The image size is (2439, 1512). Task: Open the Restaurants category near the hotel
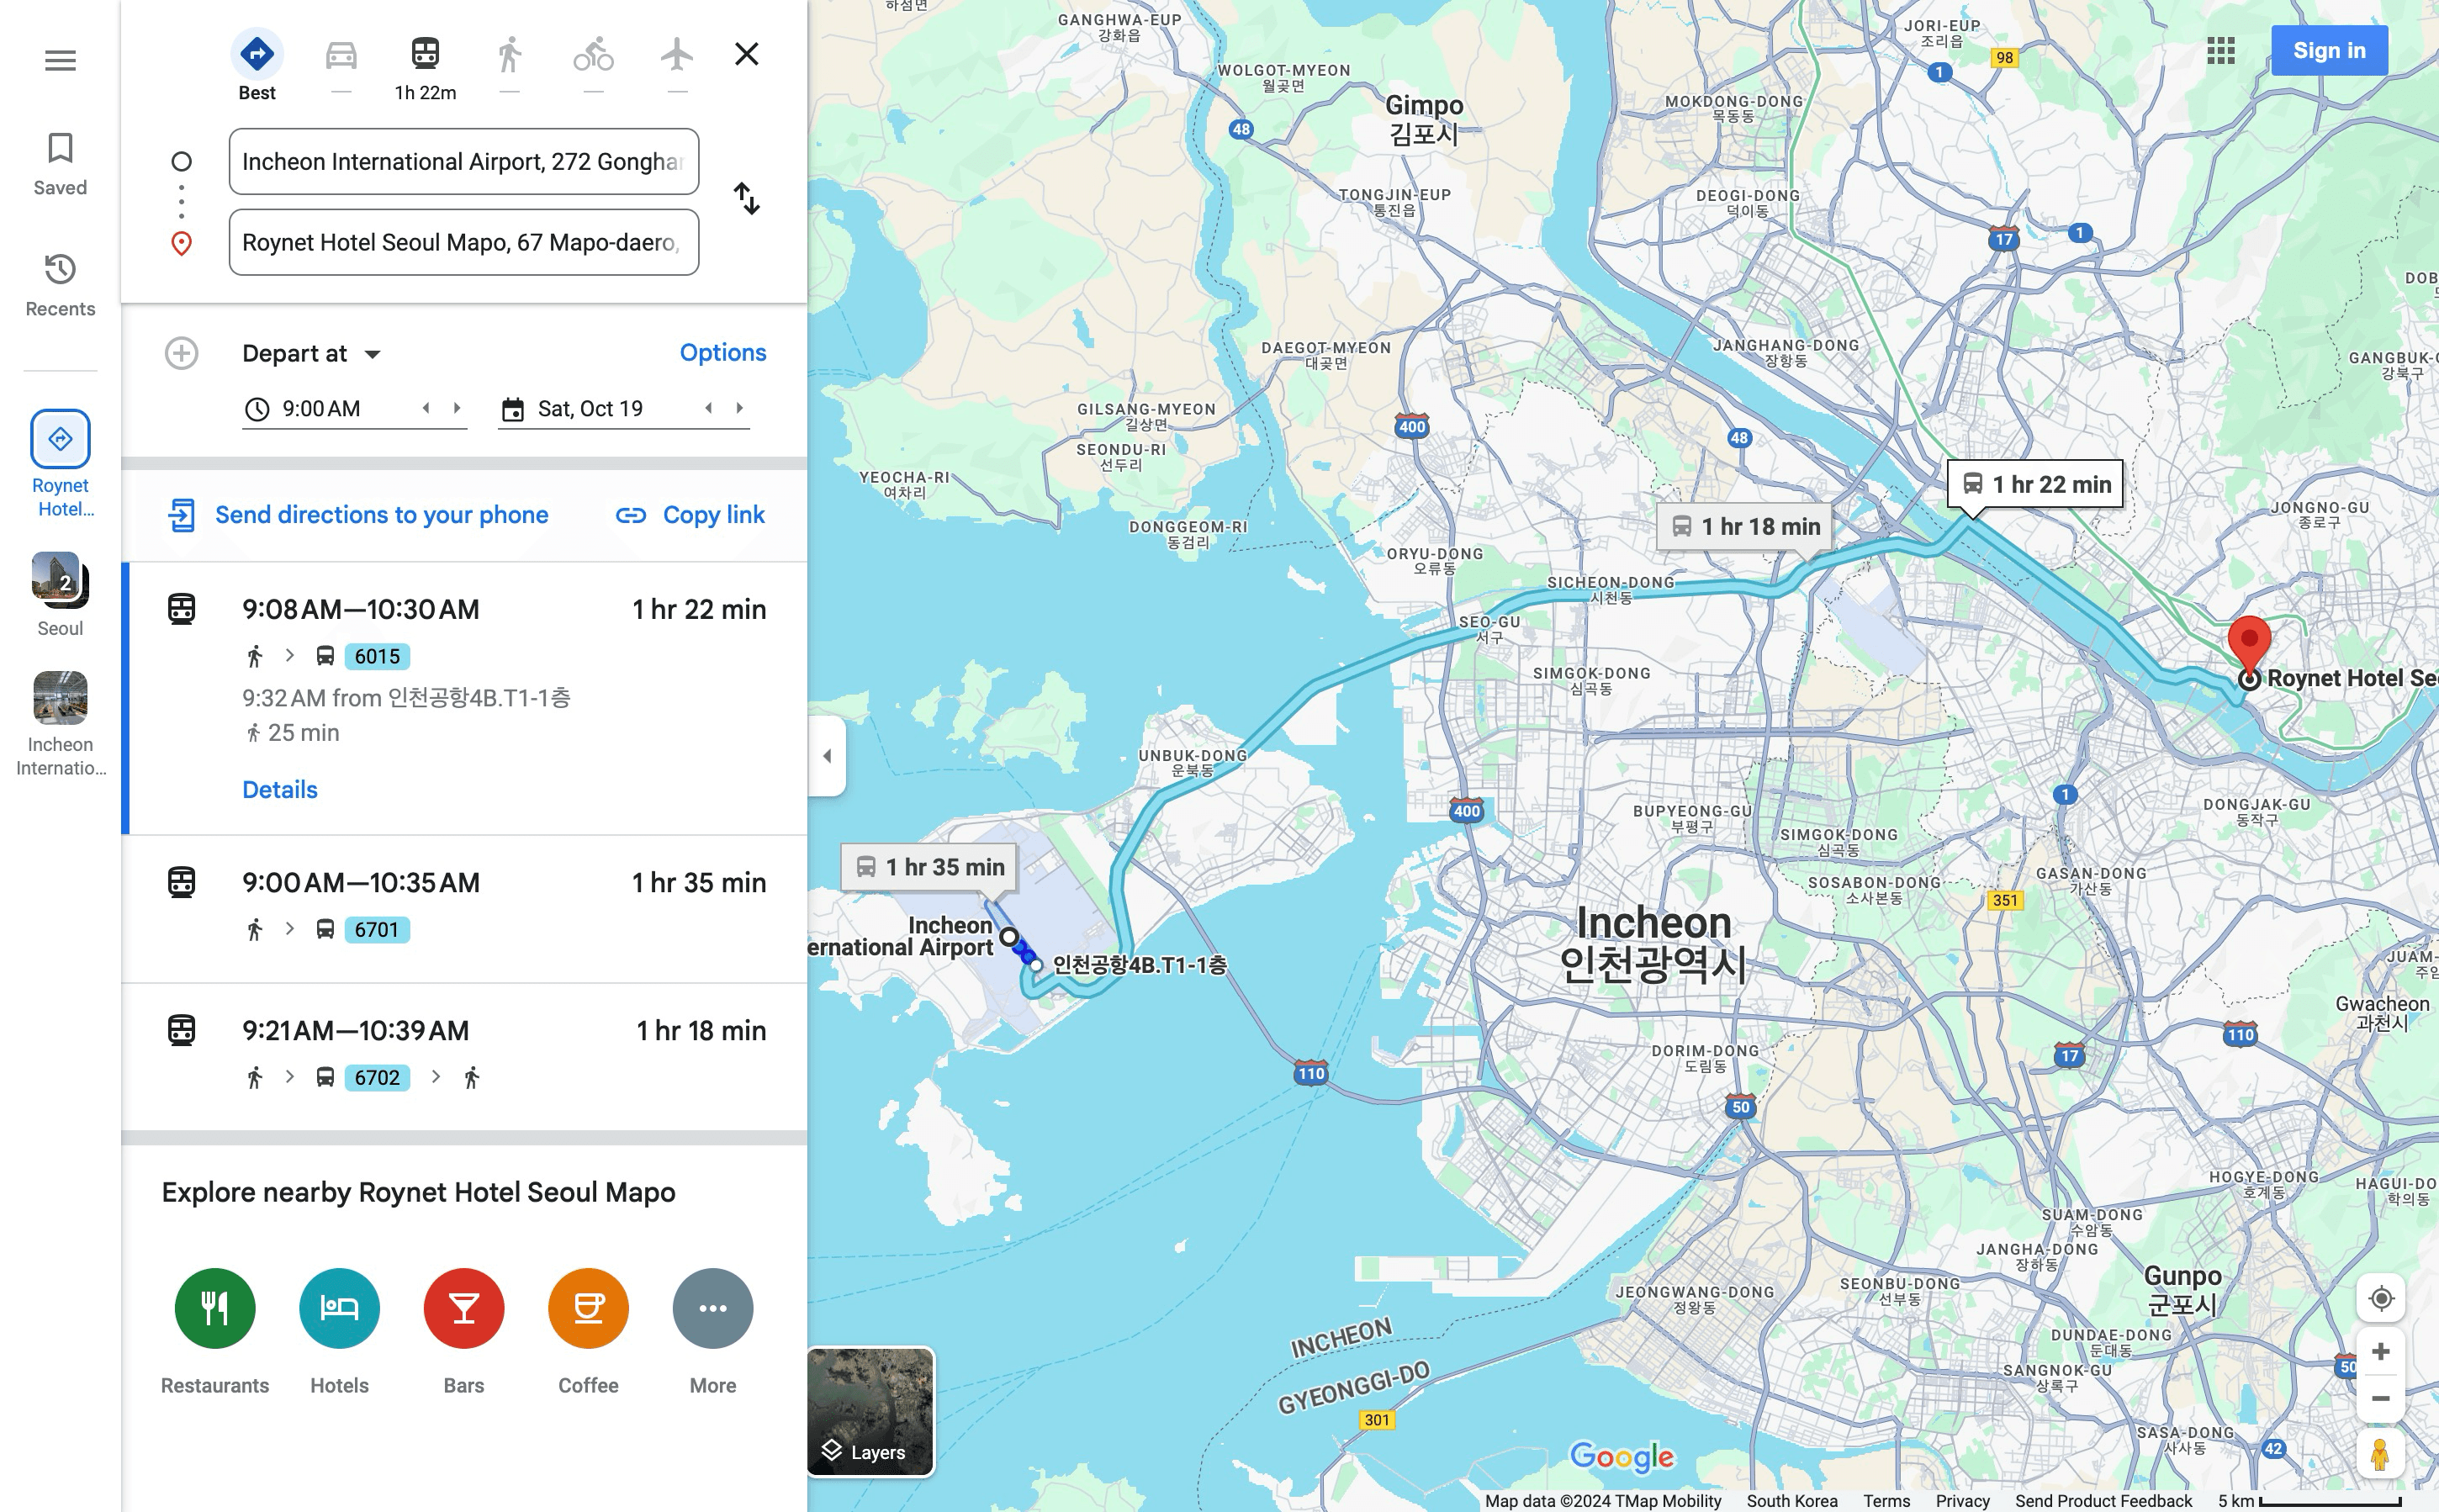[214, 1307]
